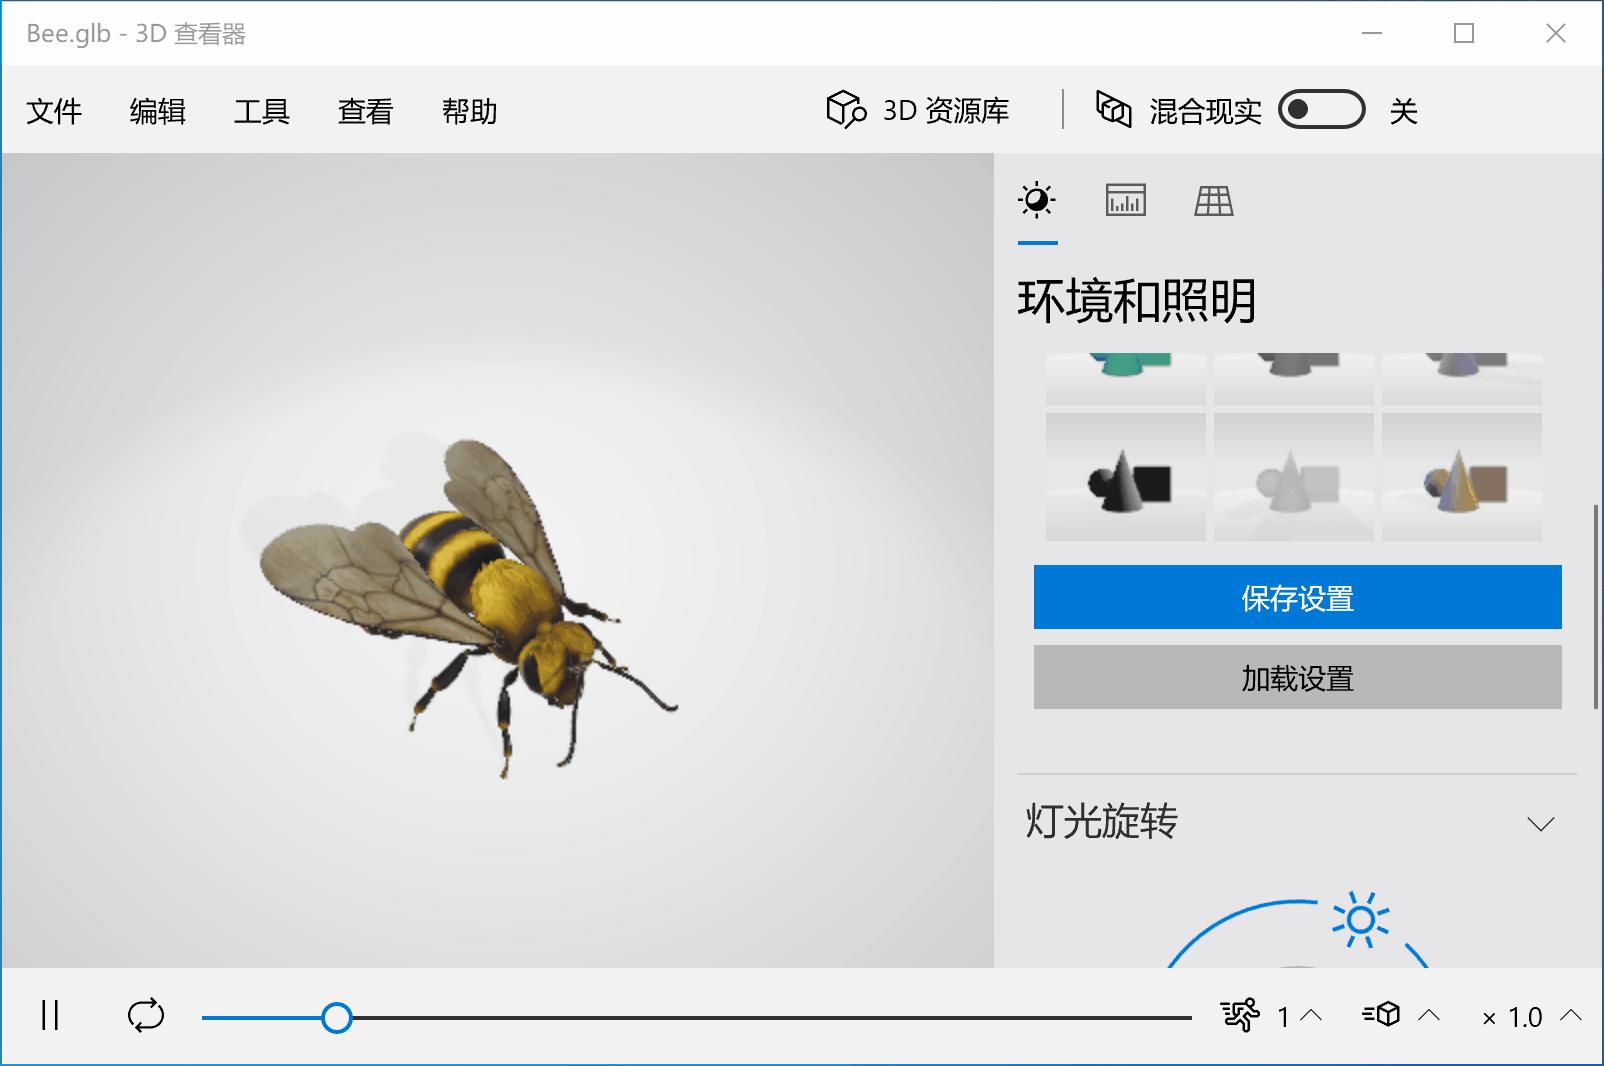
Task: Pause the bee animation playback
Action: tap(50, 1017)
